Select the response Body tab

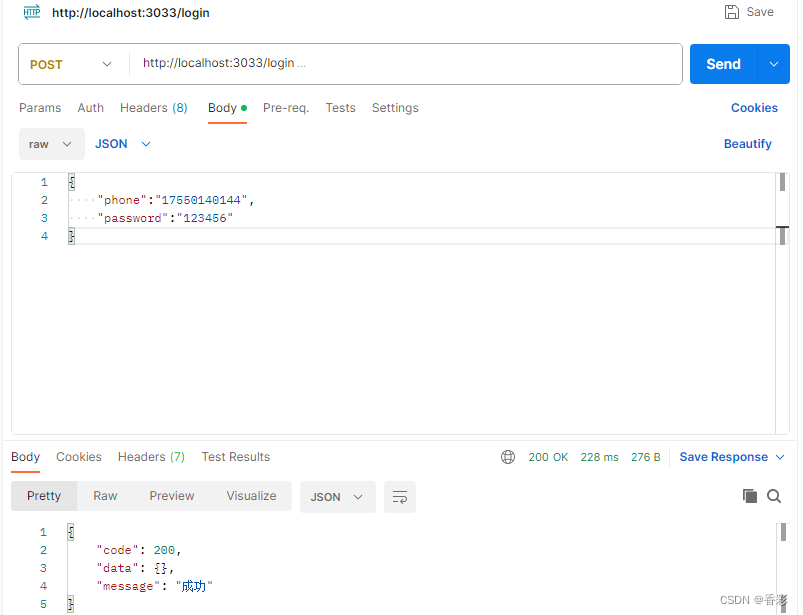(x=26, y=457)
